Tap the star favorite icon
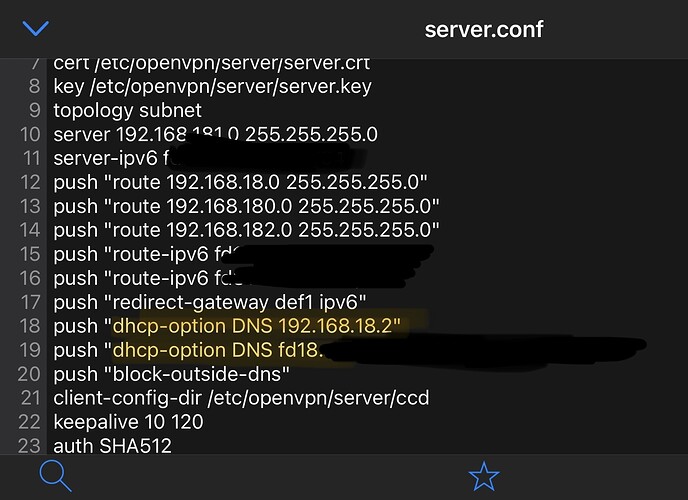 484,476
